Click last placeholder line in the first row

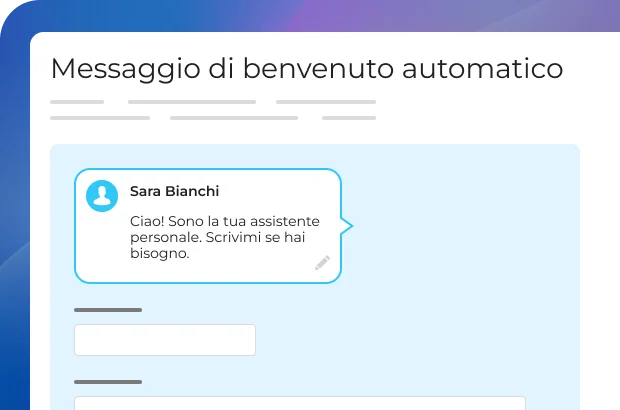point(326,102)
